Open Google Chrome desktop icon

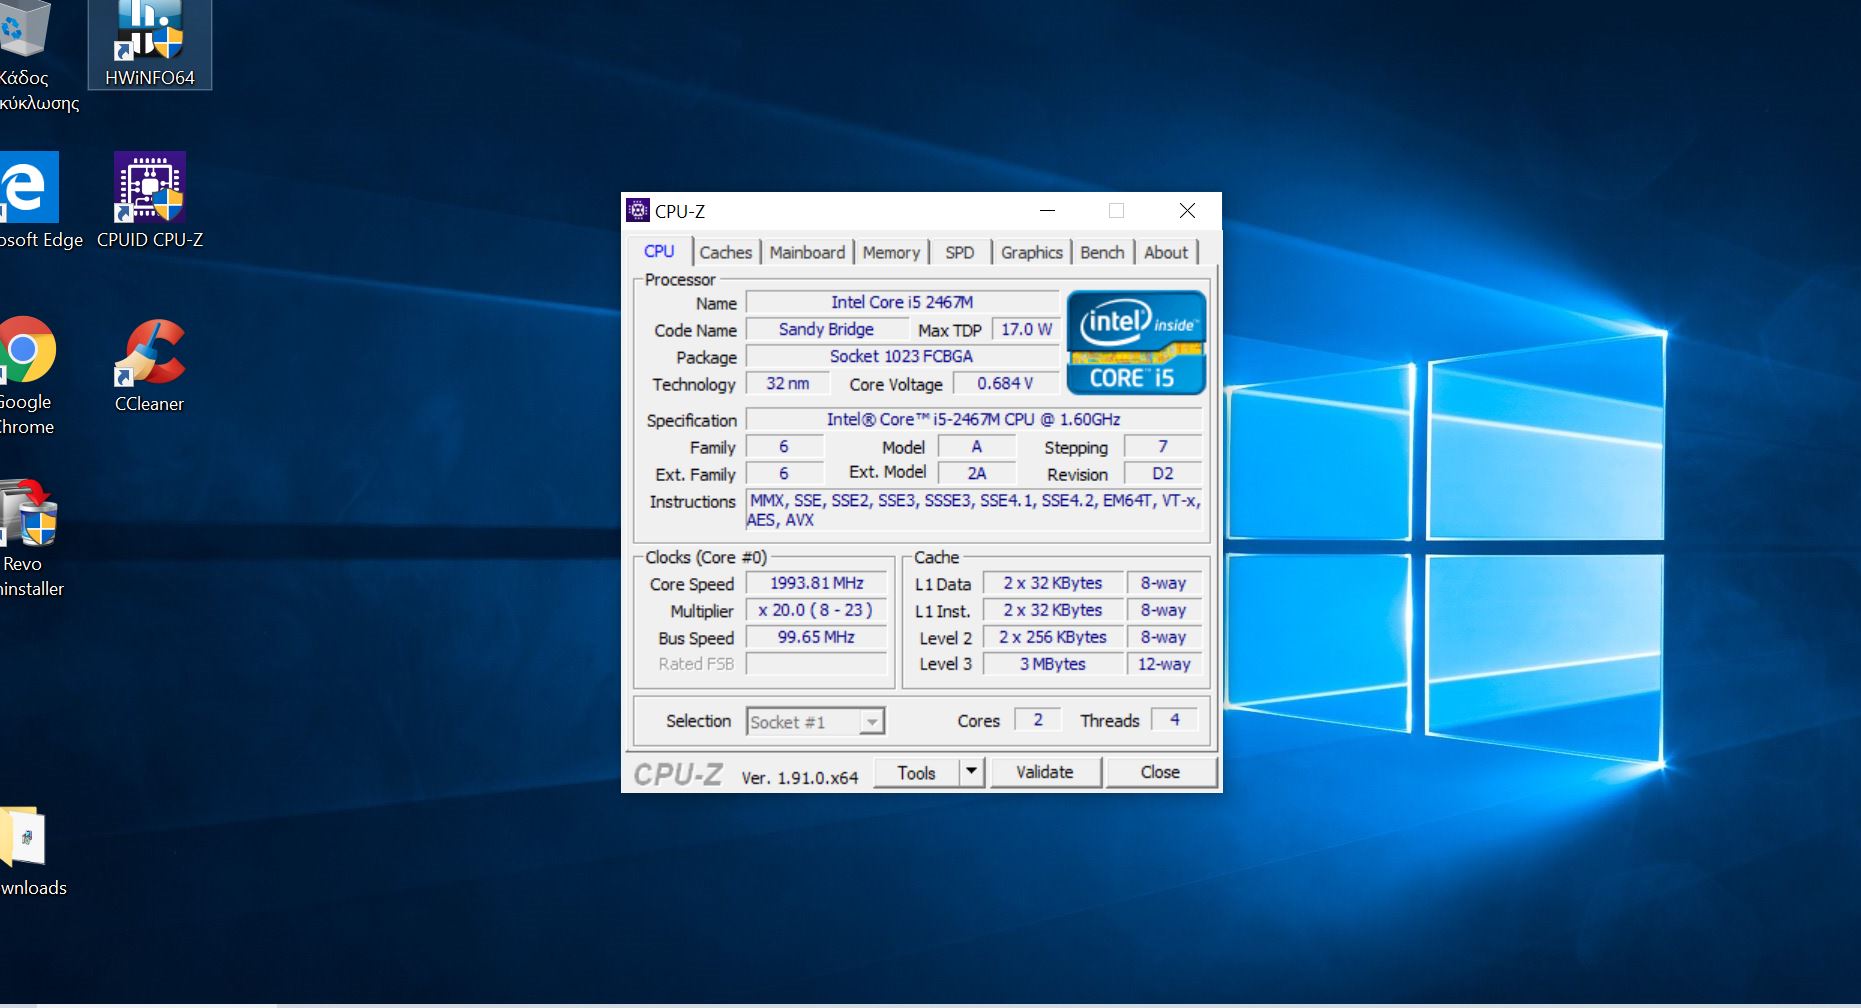click(27, 376)
